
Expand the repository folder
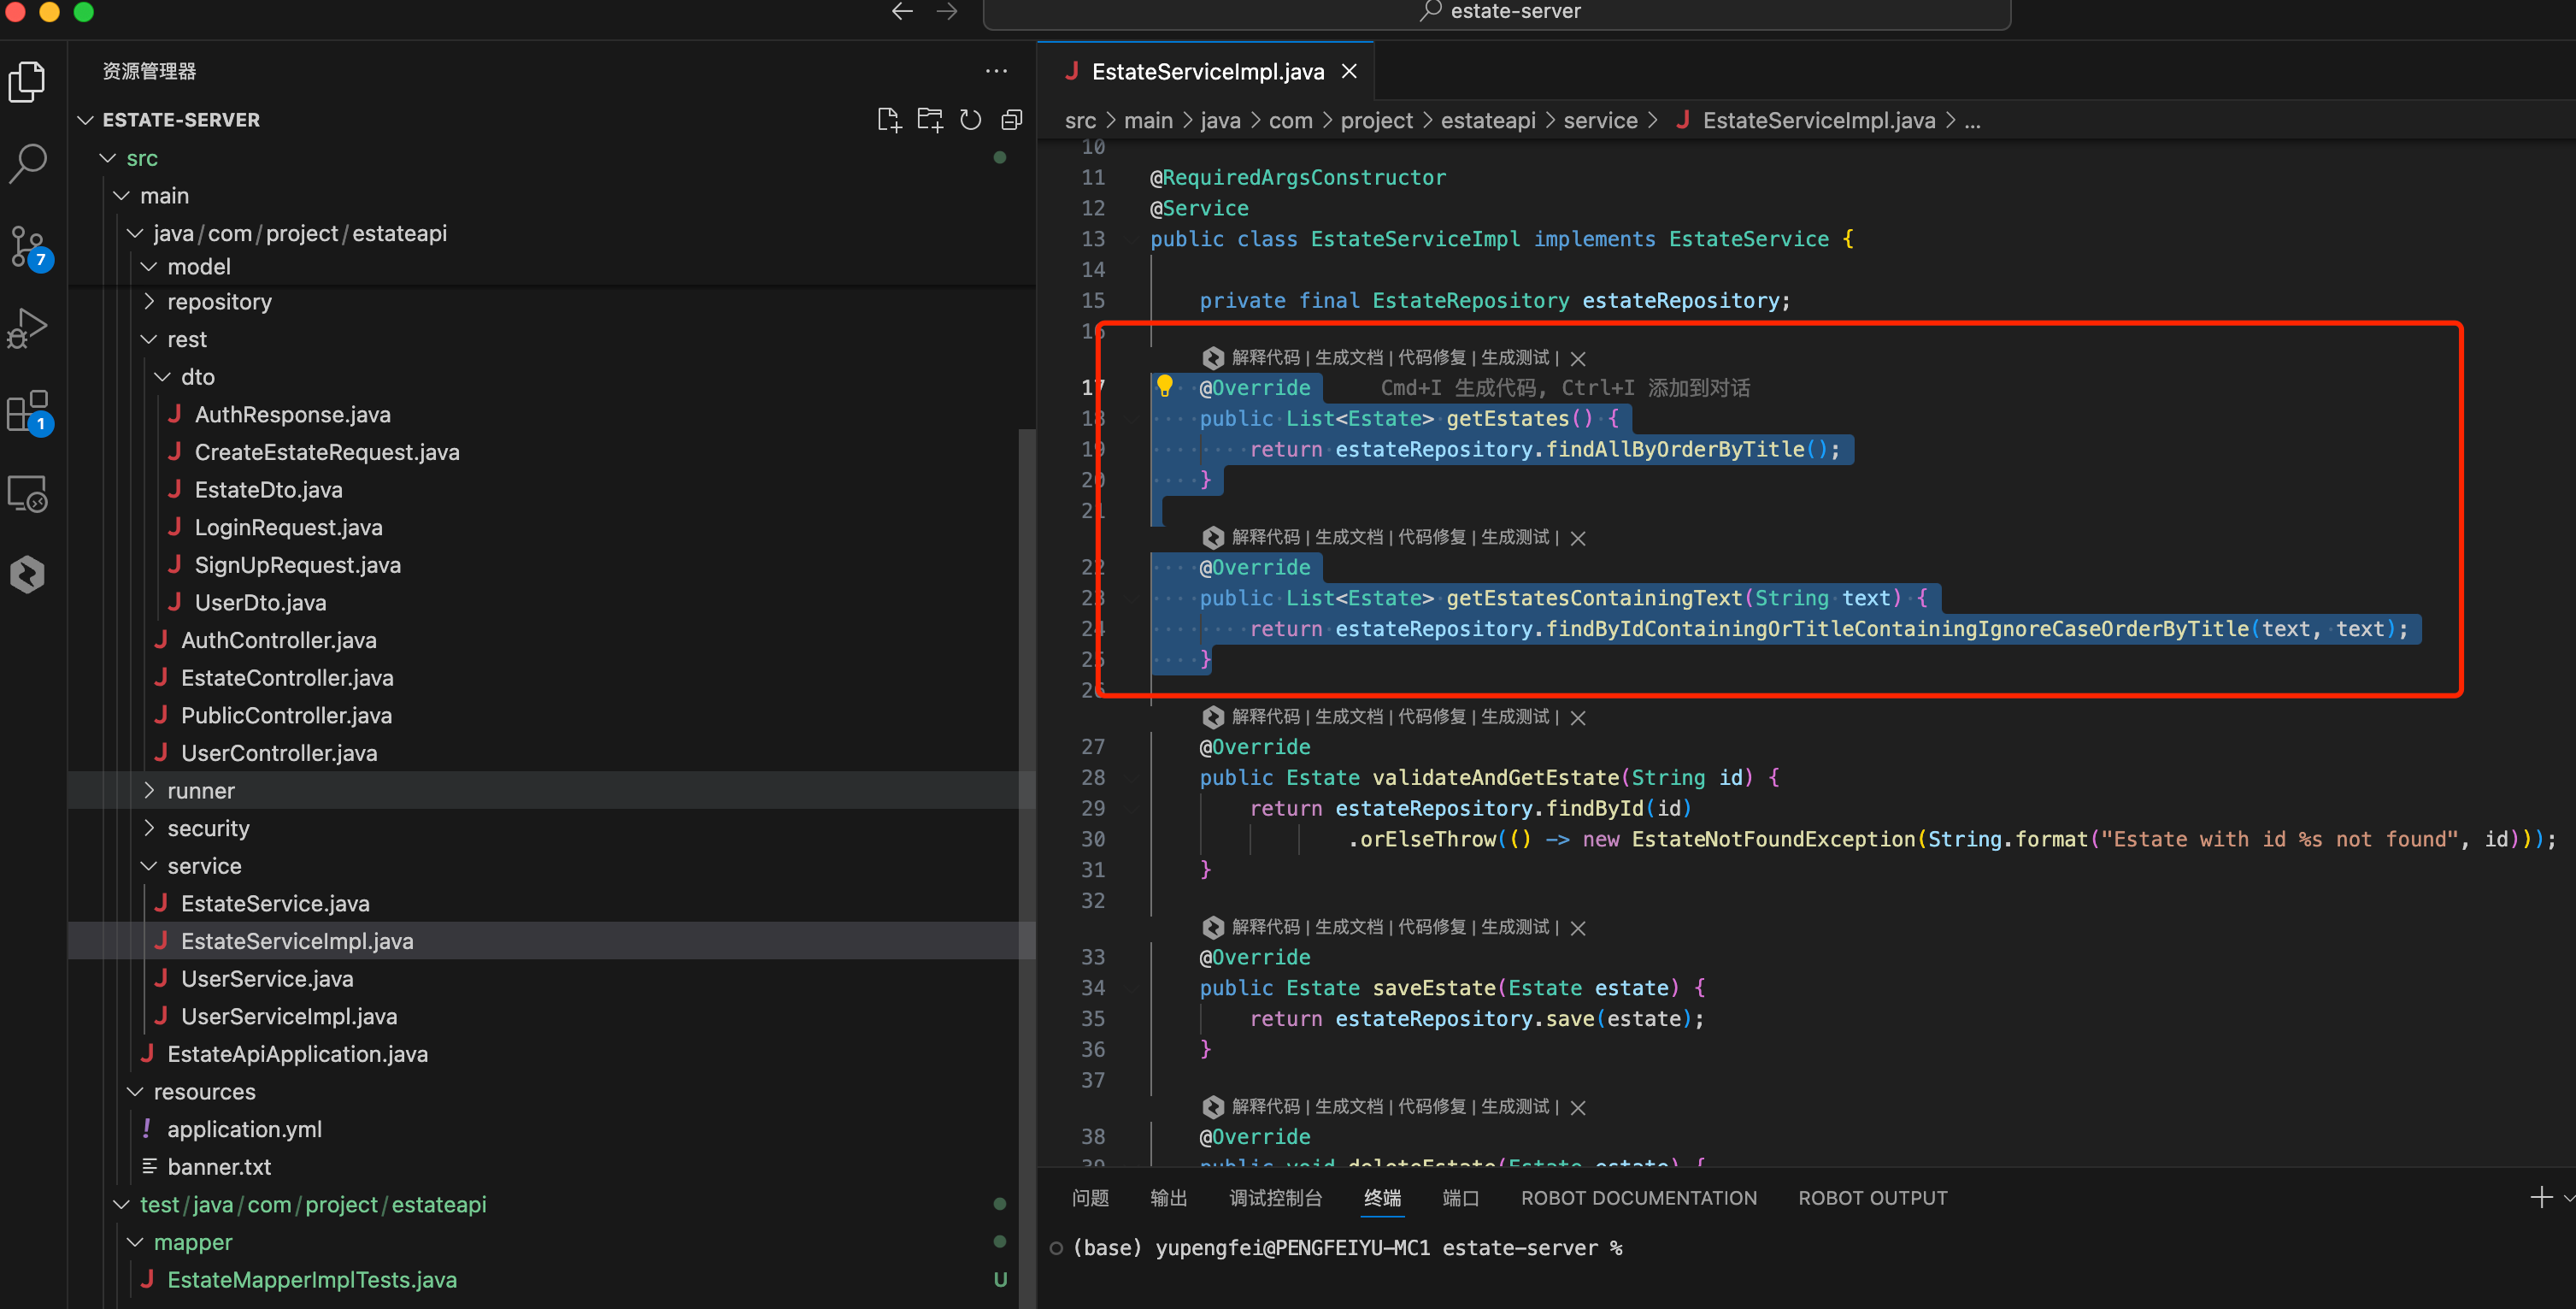coord(219,302)
